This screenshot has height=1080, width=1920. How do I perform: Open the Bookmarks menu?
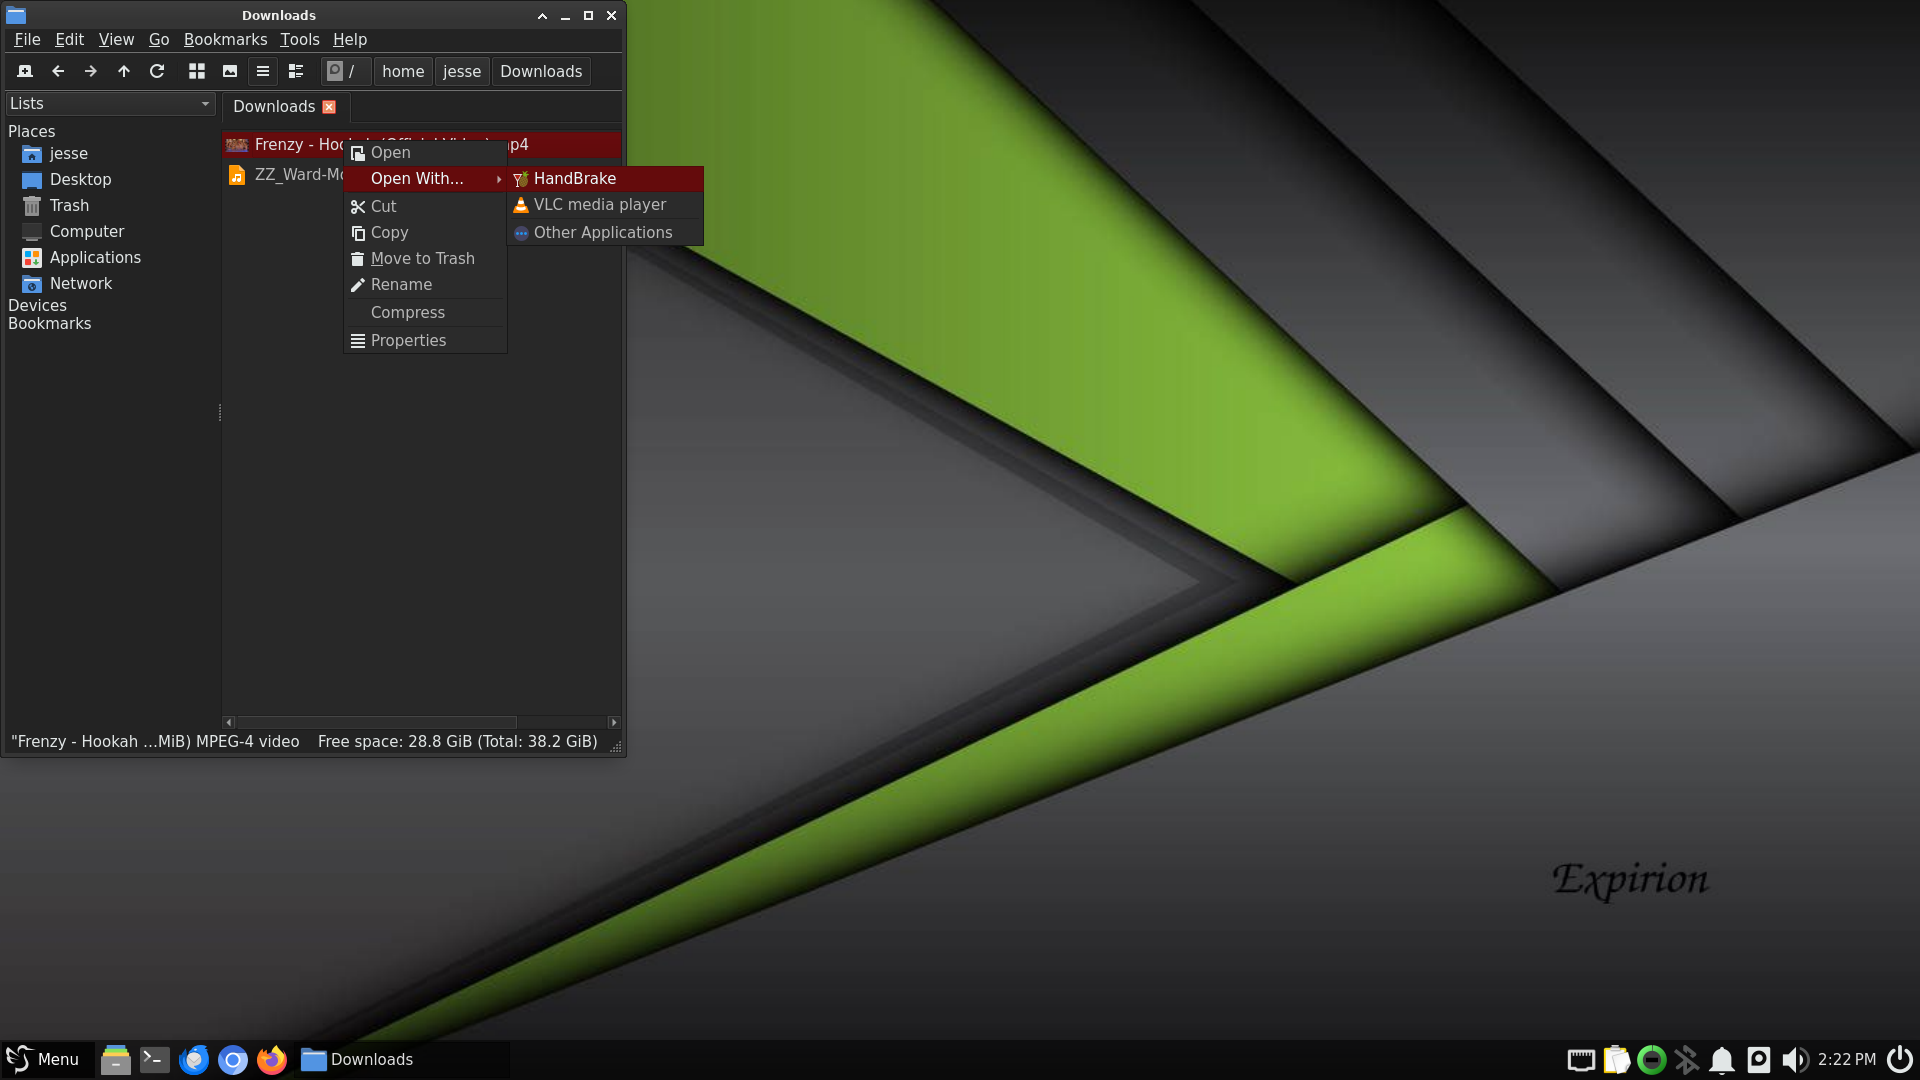pyautogui.click(x=225, y=39)
